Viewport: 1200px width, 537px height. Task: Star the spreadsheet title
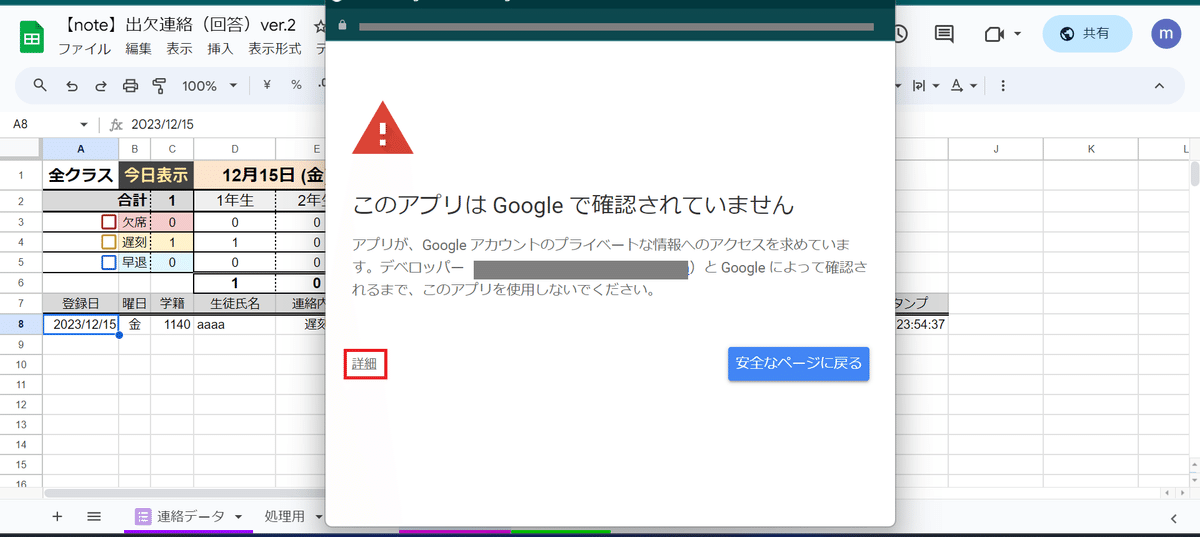click(x=320, y=25)
